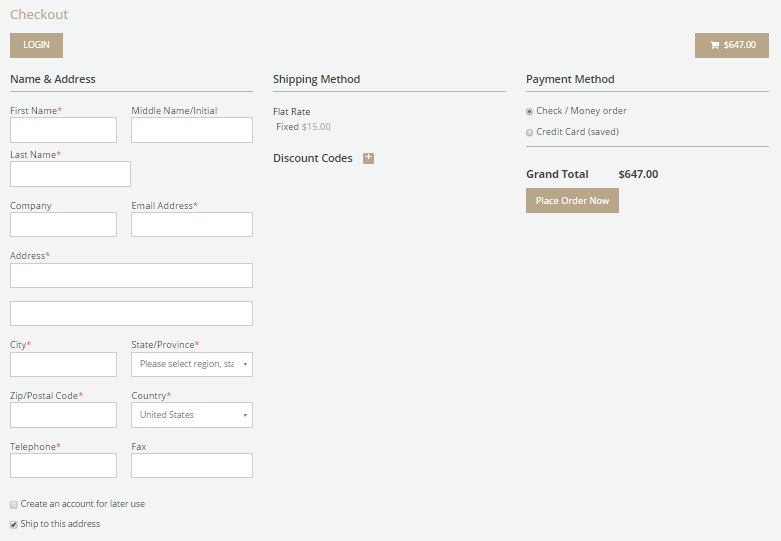Click into the Fax field
The image size is (781, 541).
192,466
